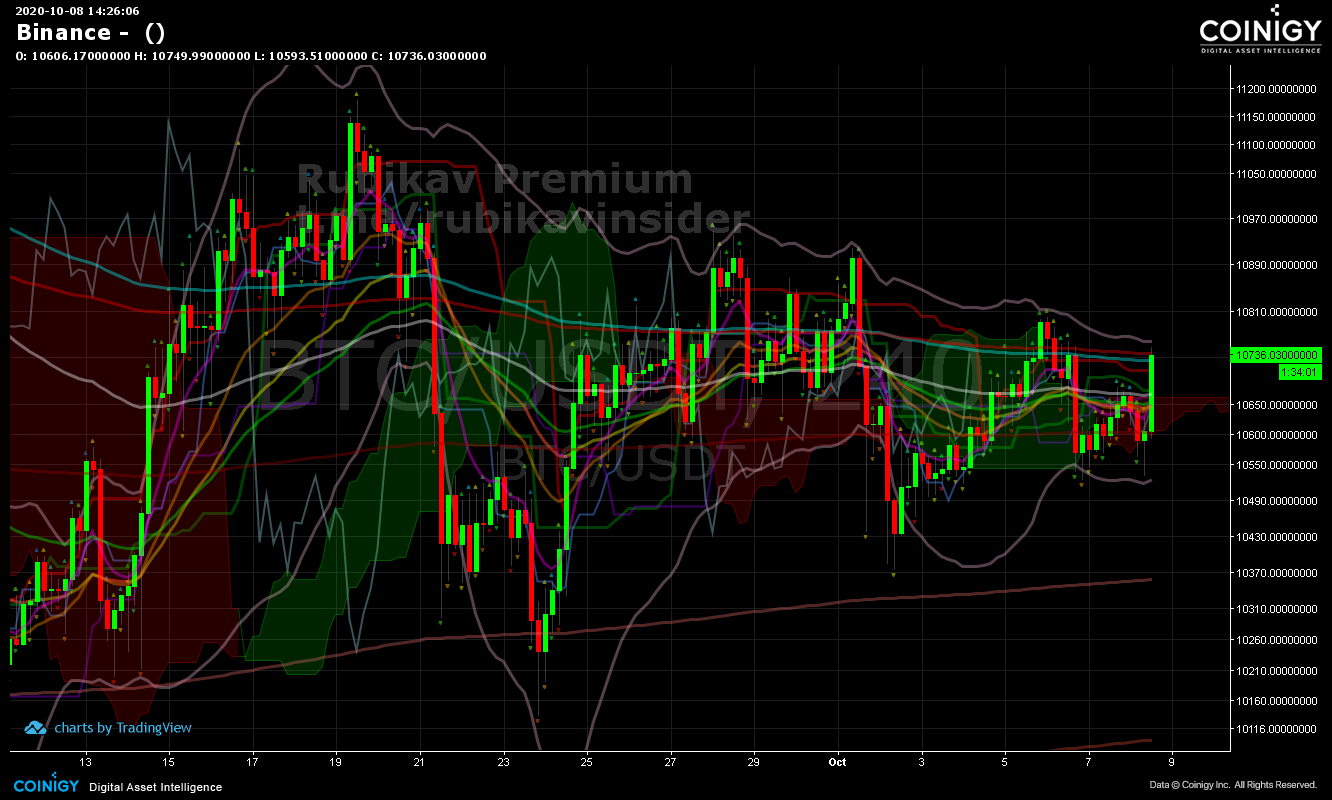Image resolution: width=1332 pixels, height=800 pixels.
Task: Click date axis label '9'
Action: click(1171, 760)
